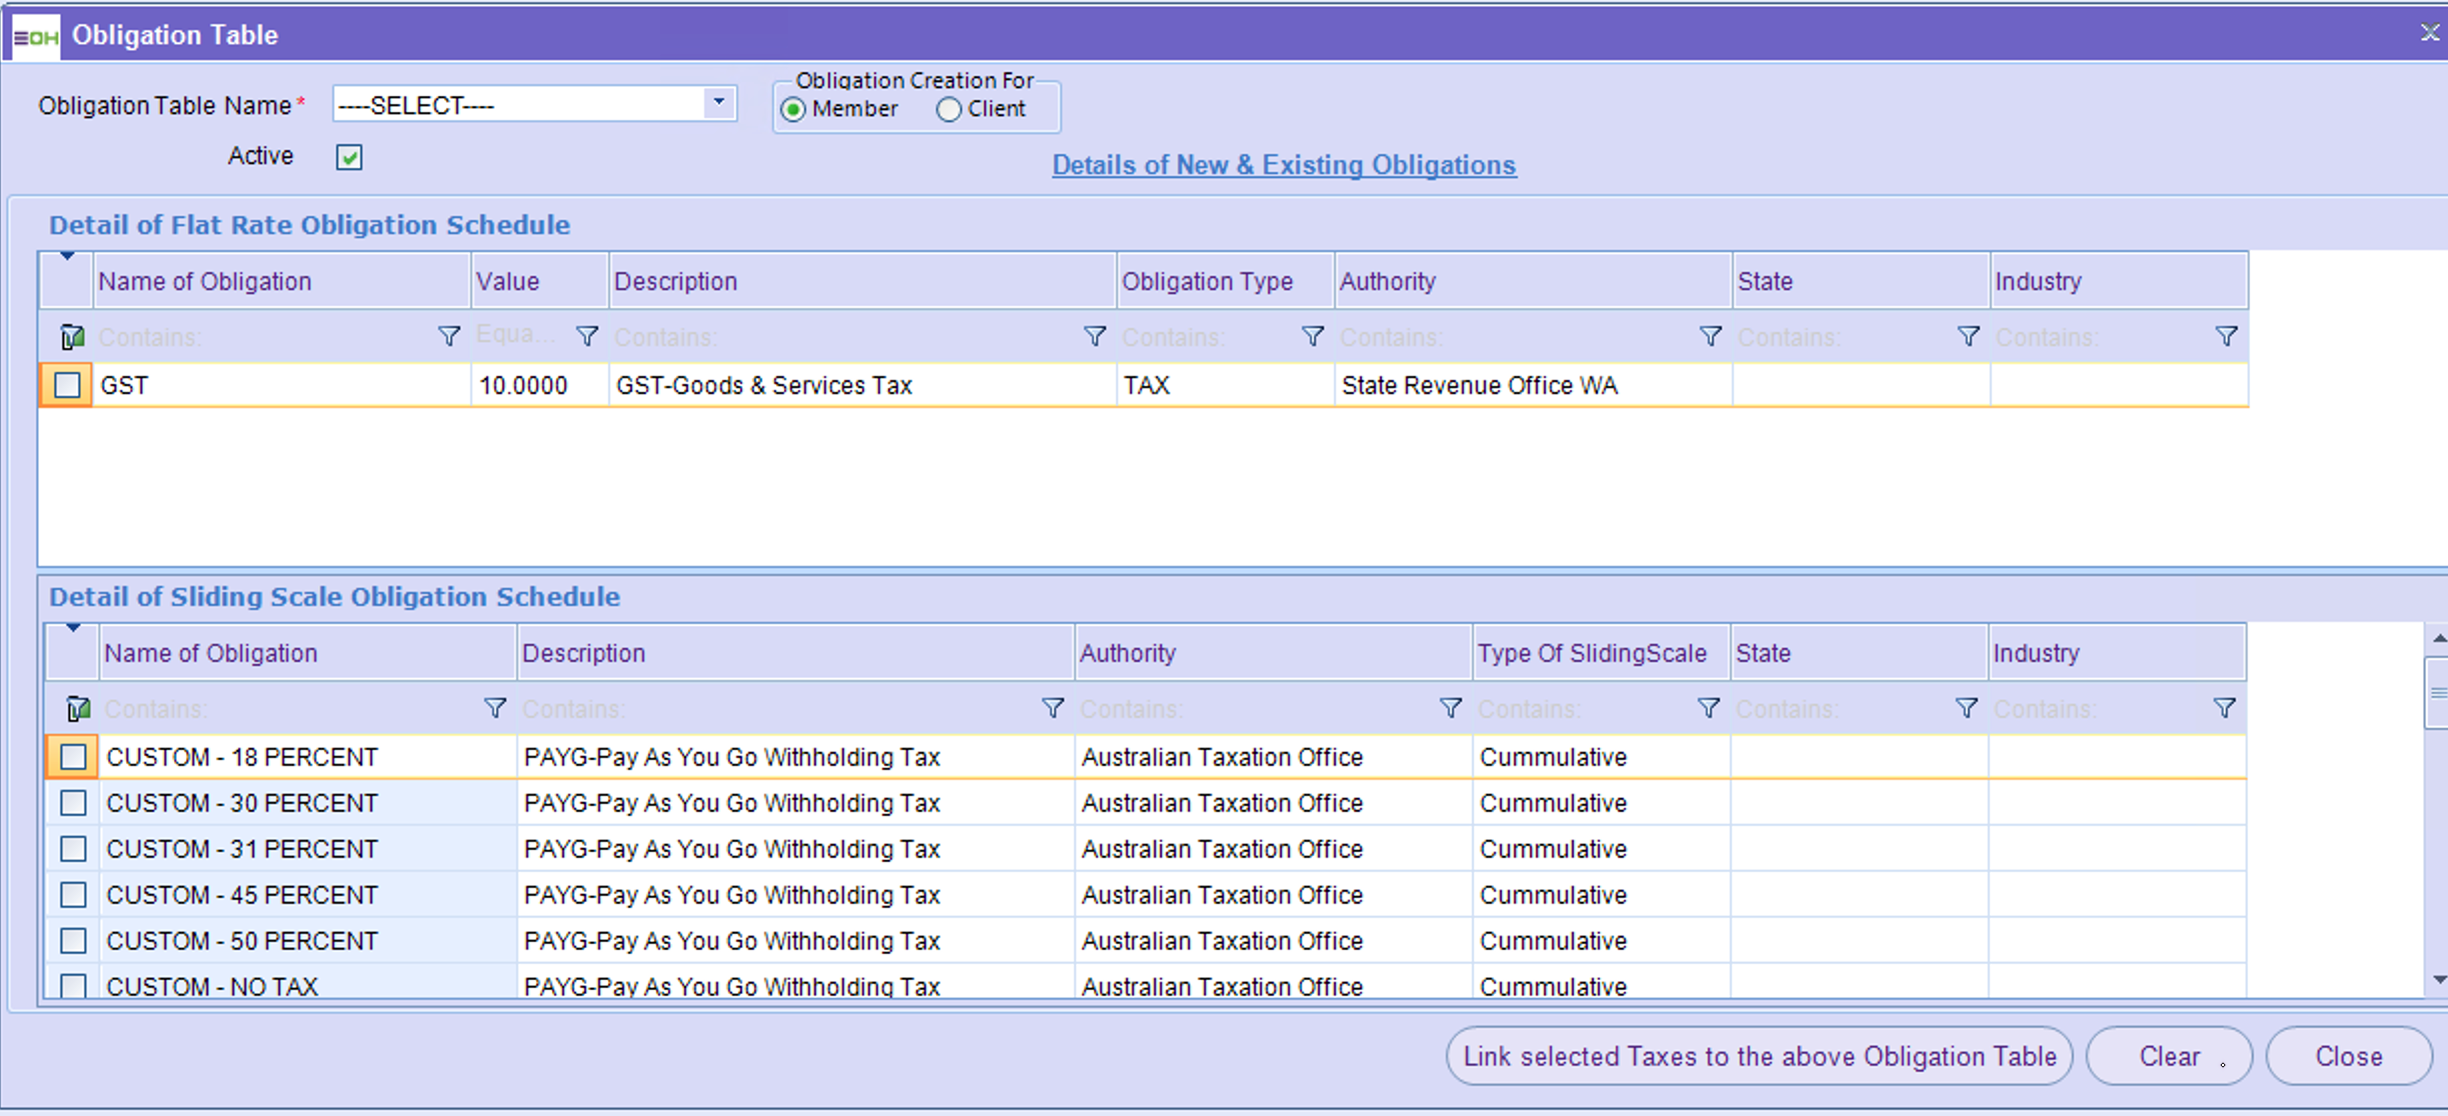Open Details of New & Existing Obligations link
This screenshot has height=1116, width=2448.
coord(1284,165)
